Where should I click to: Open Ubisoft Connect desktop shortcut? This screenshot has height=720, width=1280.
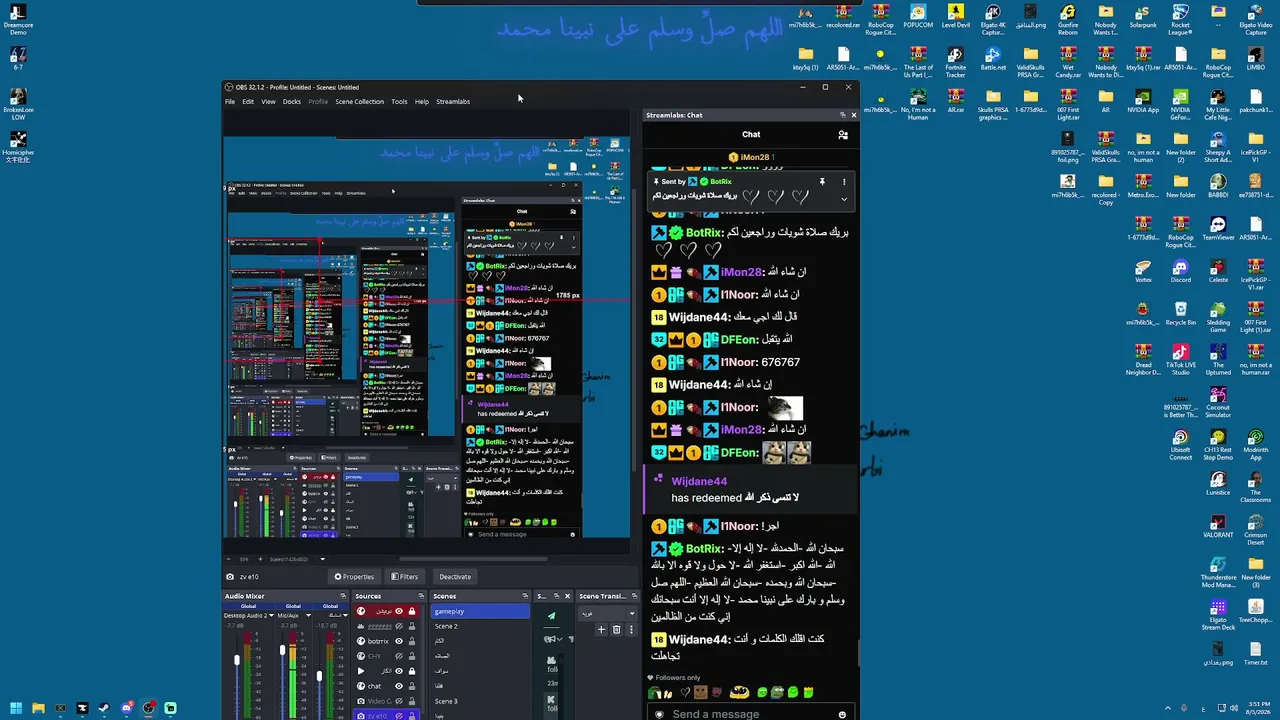point(1180,444)
